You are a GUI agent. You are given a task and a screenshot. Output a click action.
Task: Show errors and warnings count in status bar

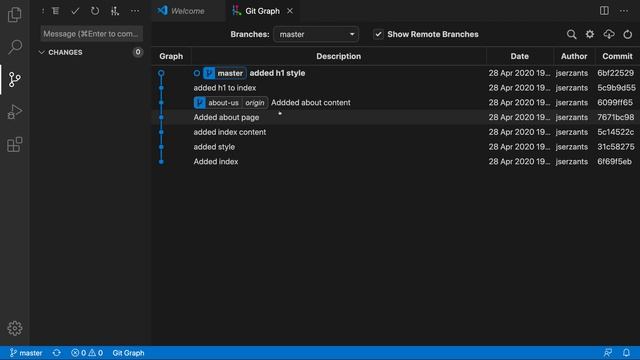pyautogui.click(x=87, y=353)
